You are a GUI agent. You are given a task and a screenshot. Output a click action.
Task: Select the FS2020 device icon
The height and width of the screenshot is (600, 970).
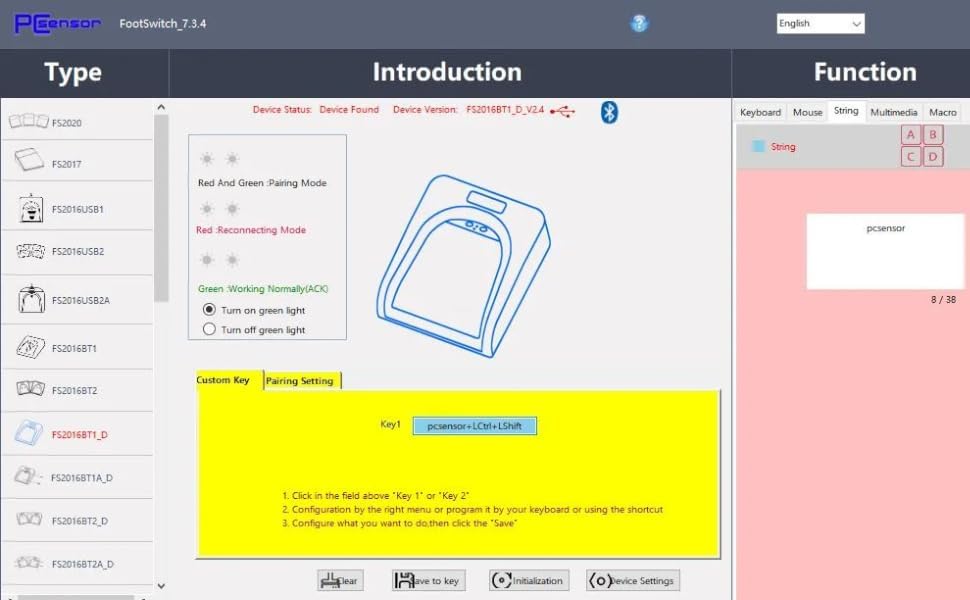click(29, 122)
